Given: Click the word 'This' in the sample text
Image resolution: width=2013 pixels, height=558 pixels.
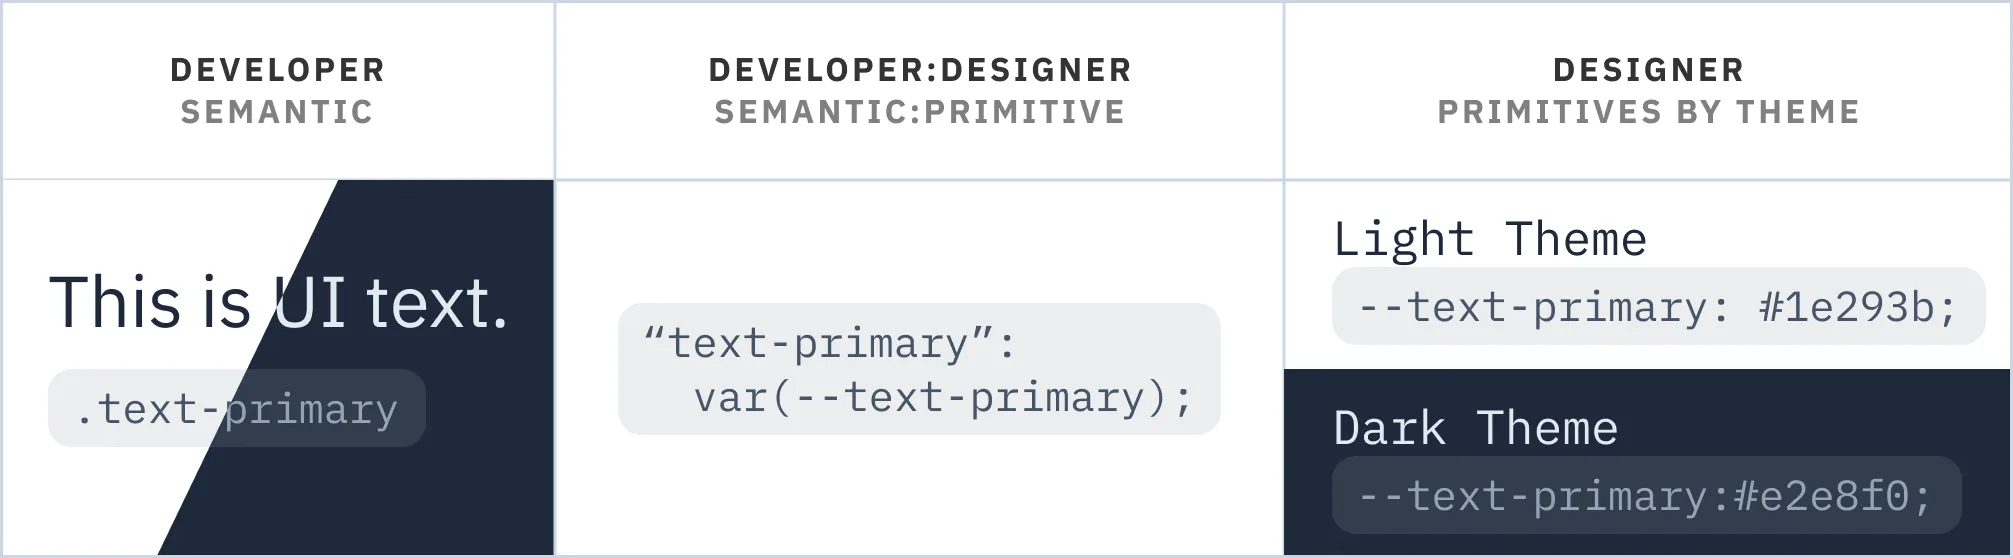Looking at the screenshot, I should (x=115, y=303).
